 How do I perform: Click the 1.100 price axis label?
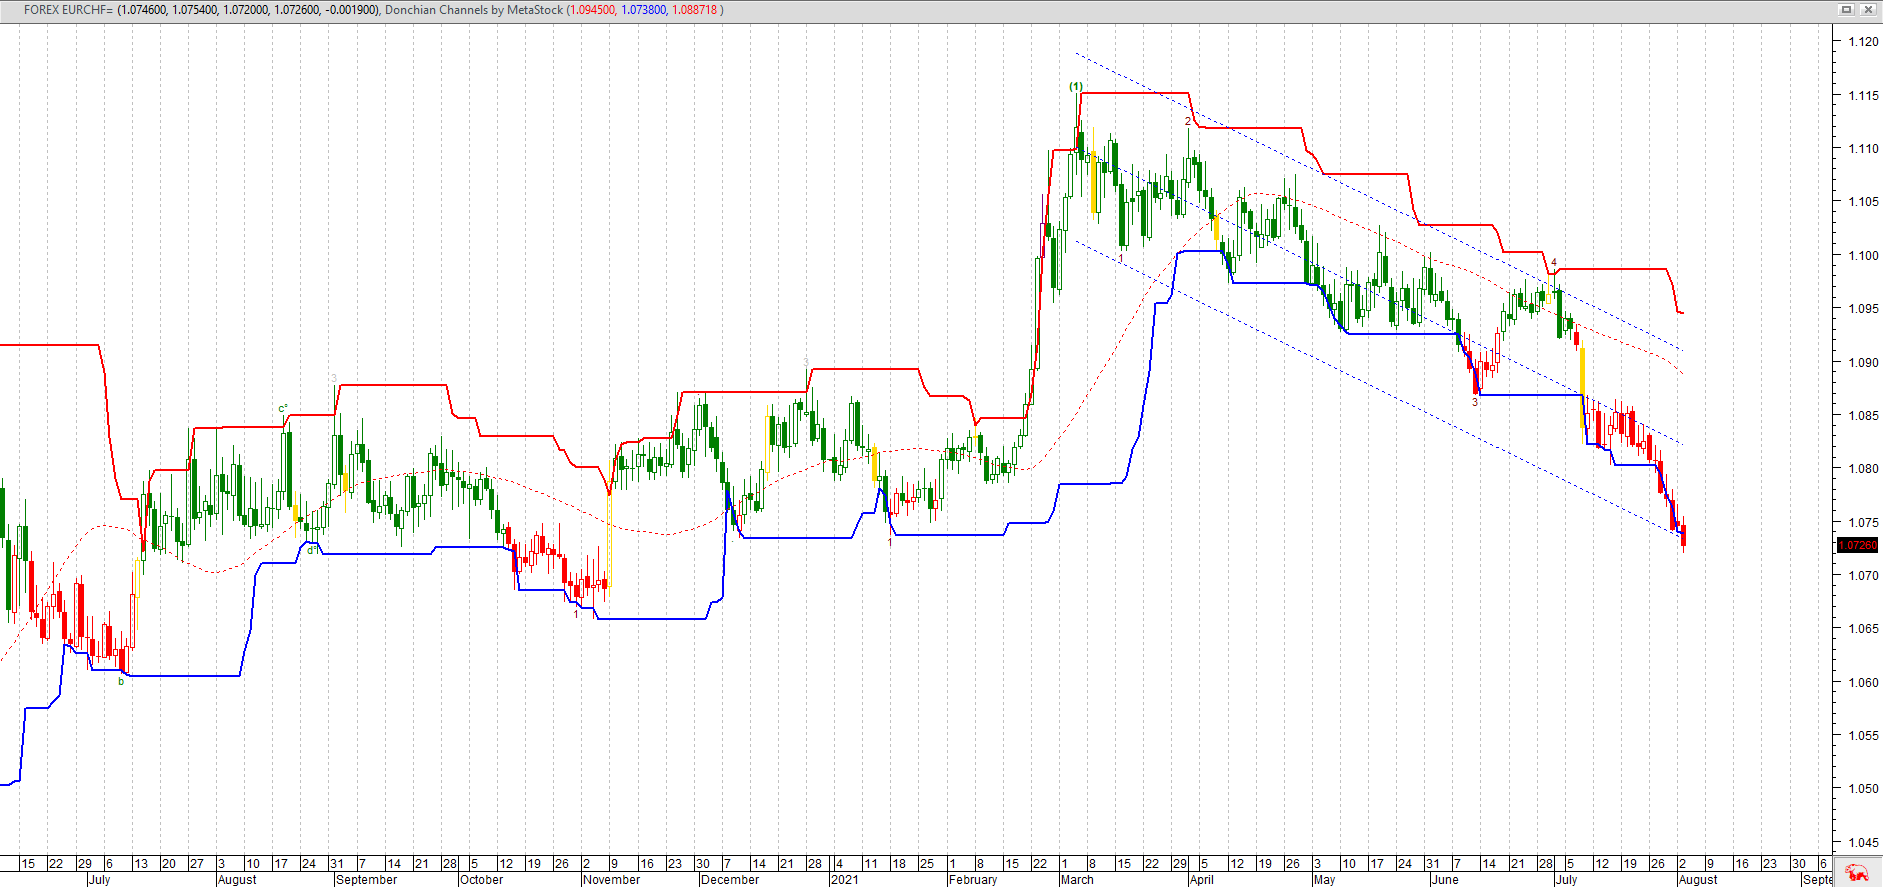pos(1863,255)
